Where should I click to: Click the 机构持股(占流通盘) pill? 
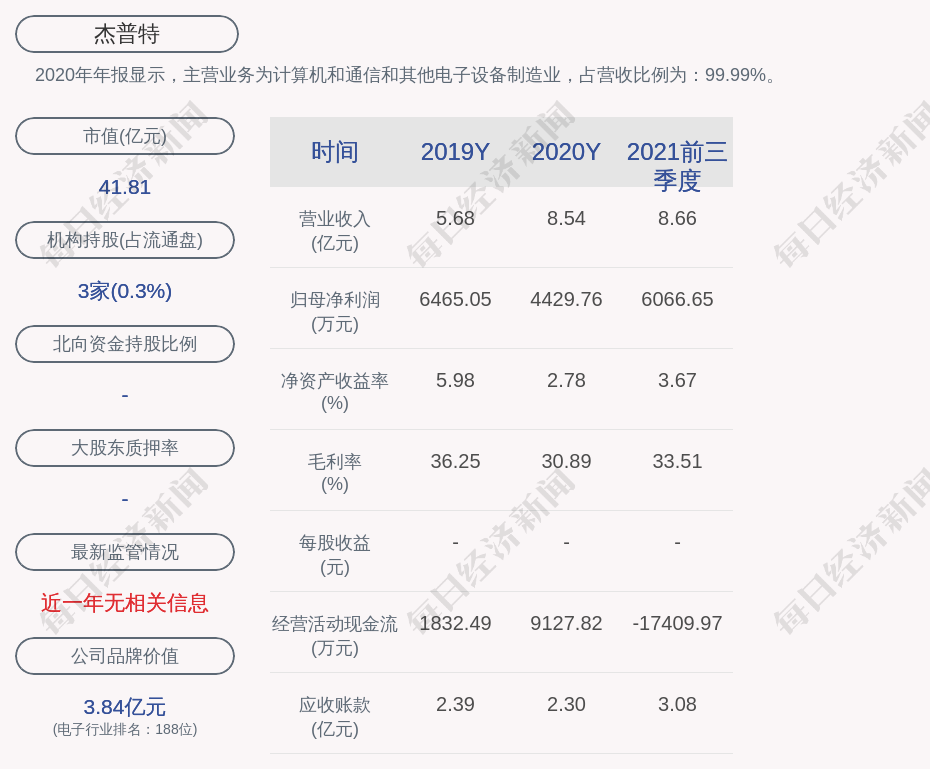tap(125, 240)
